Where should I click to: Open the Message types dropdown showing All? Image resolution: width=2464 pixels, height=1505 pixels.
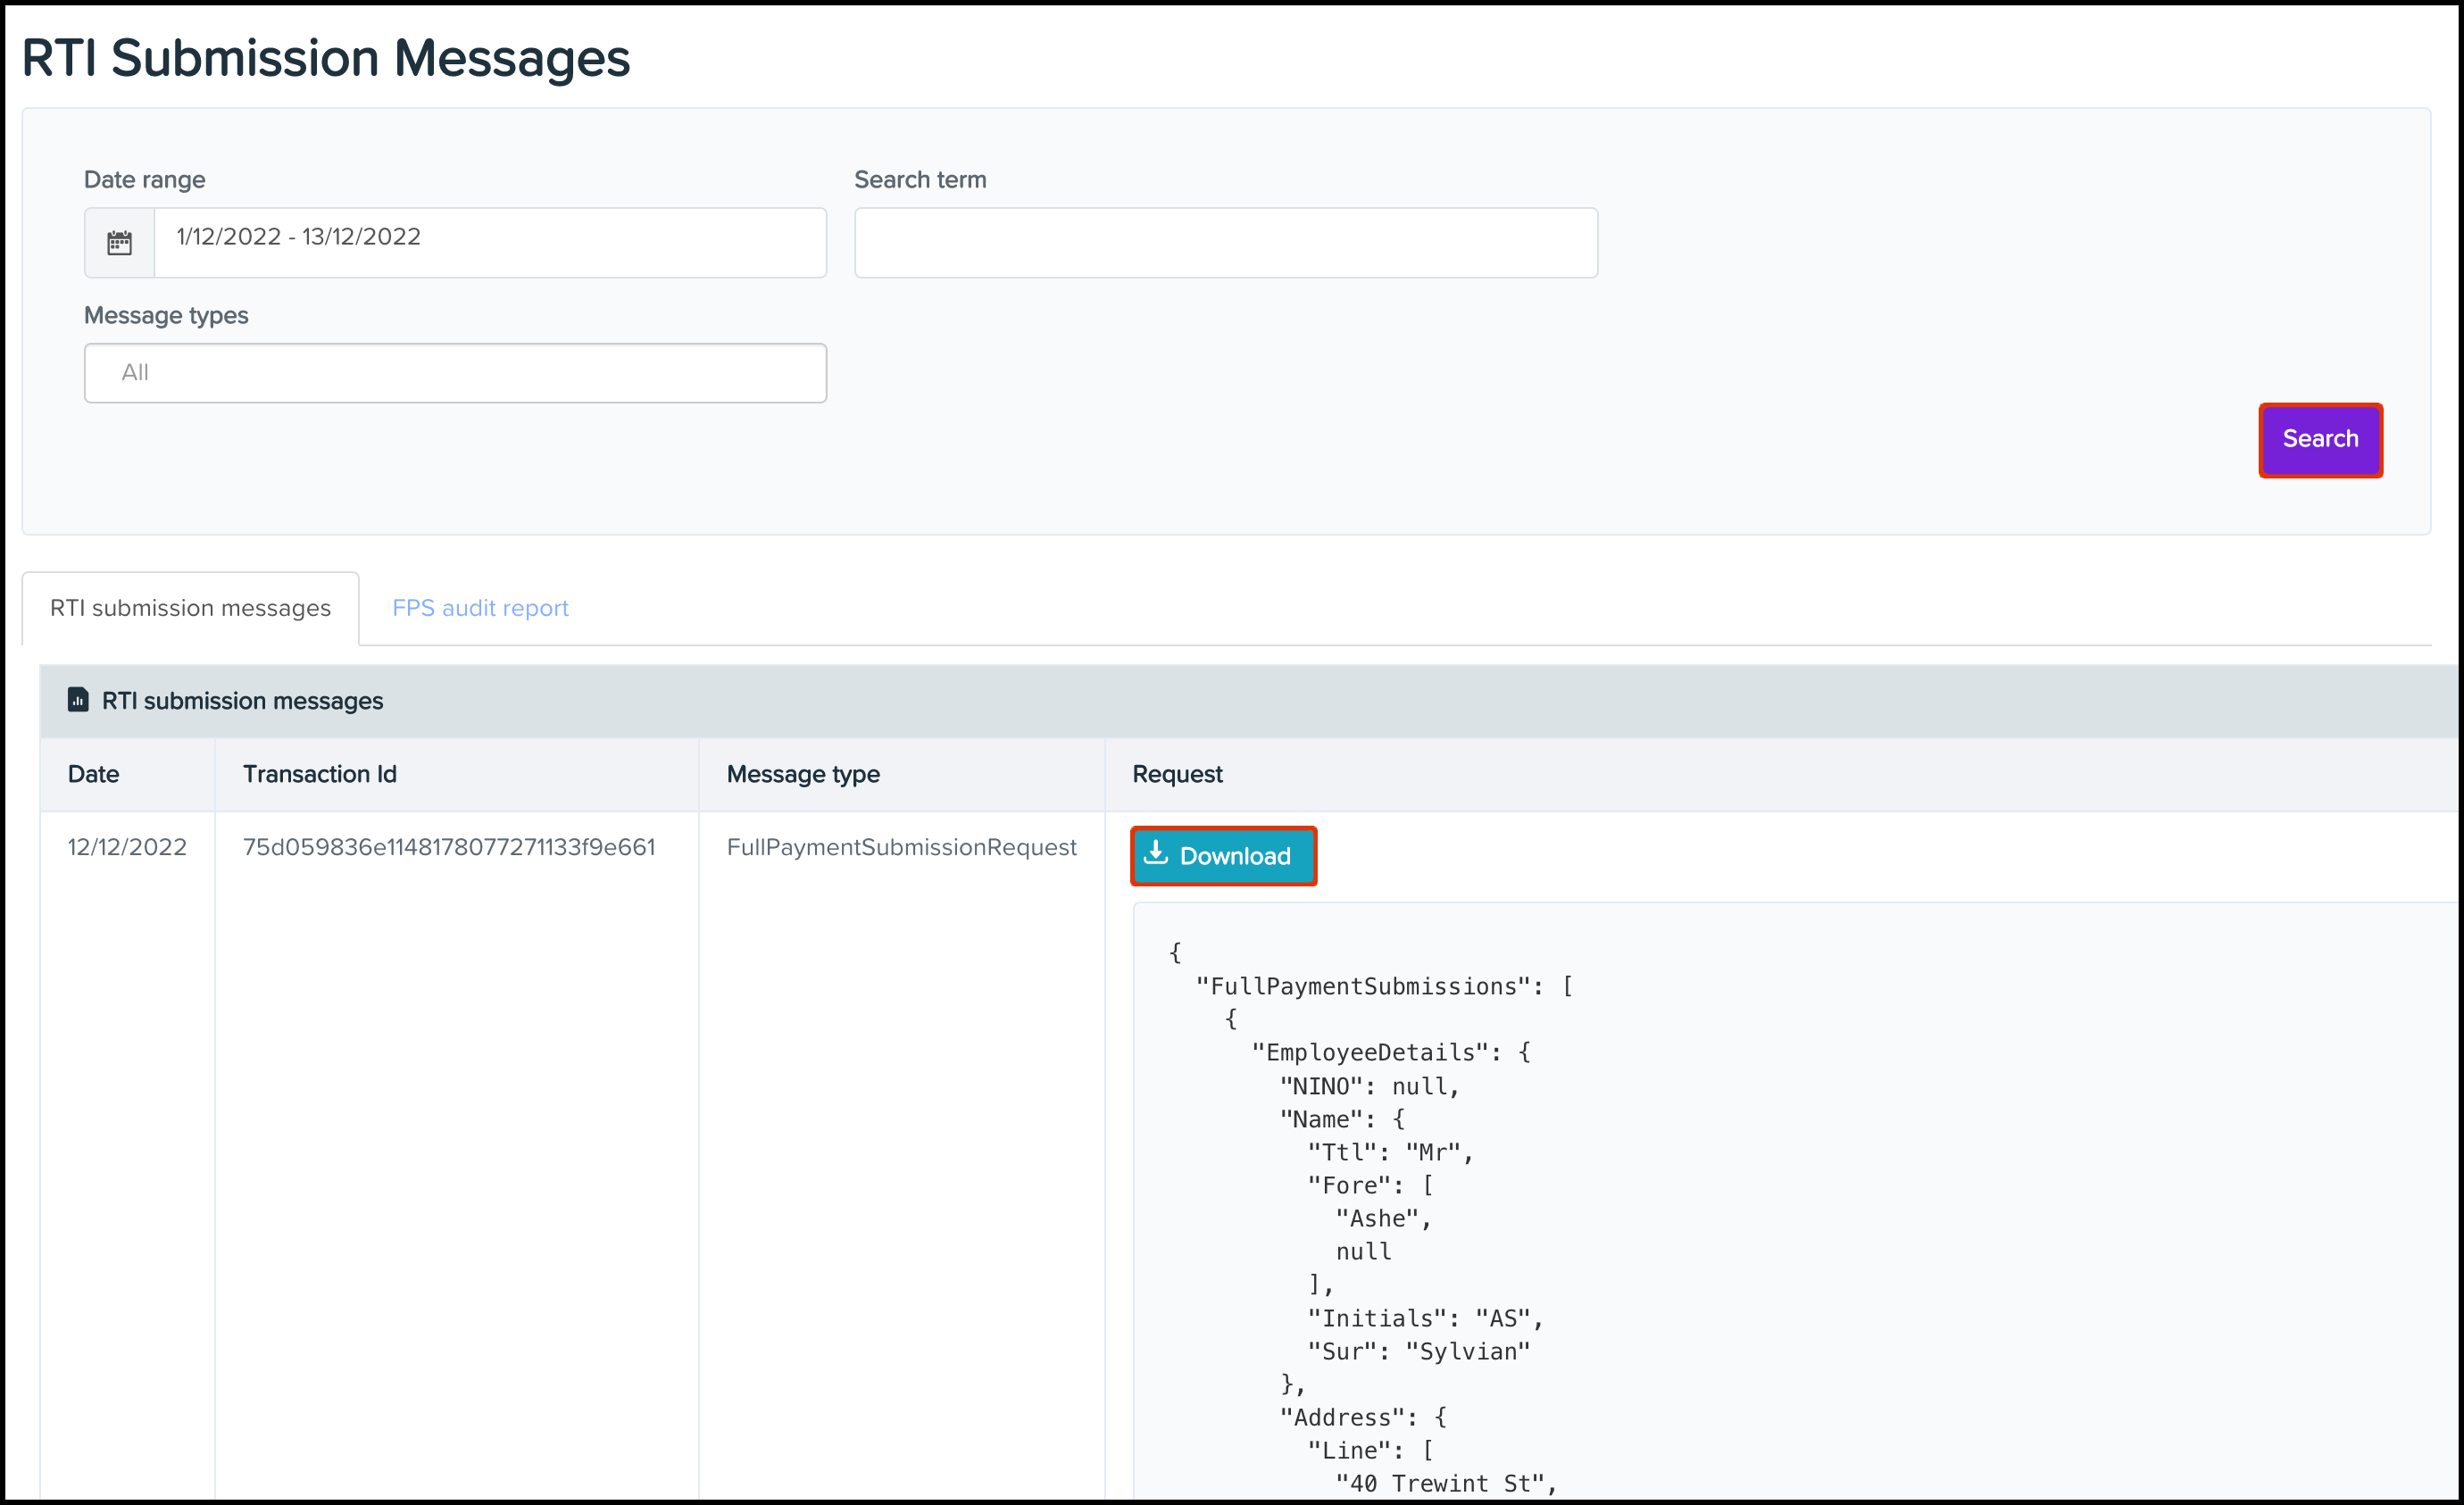point(455,373)
